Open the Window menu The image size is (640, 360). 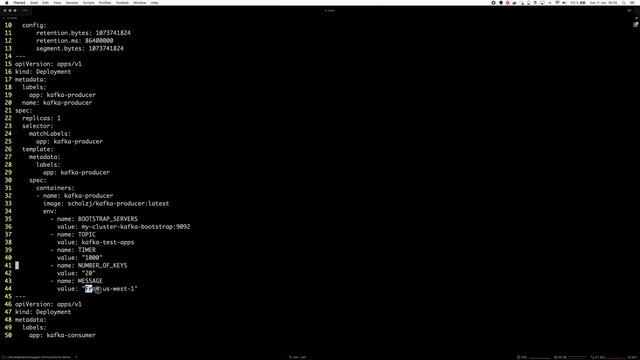coord(140,2)
